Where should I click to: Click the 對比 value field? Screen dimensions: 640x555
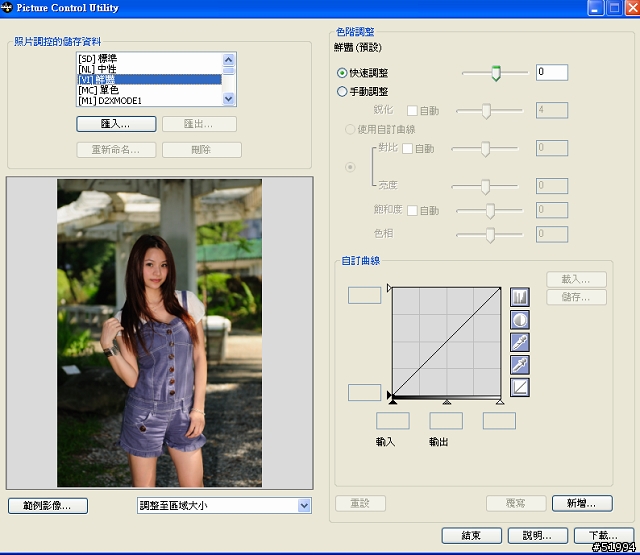click(552, 148)
